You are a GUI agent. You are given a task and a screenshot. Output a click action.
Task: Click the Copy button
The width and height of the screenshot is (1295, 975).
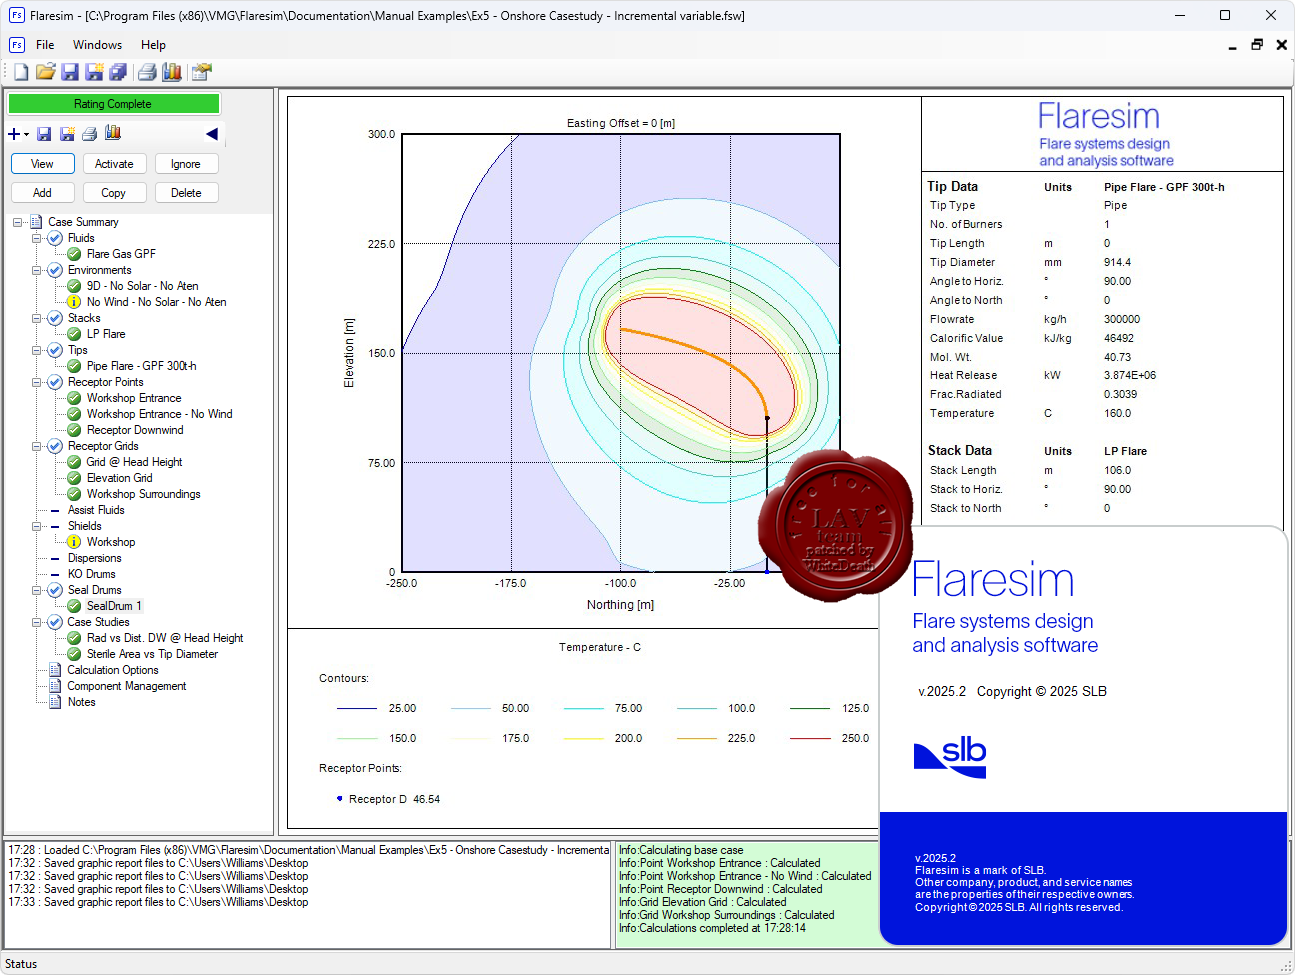click(114, 193)
